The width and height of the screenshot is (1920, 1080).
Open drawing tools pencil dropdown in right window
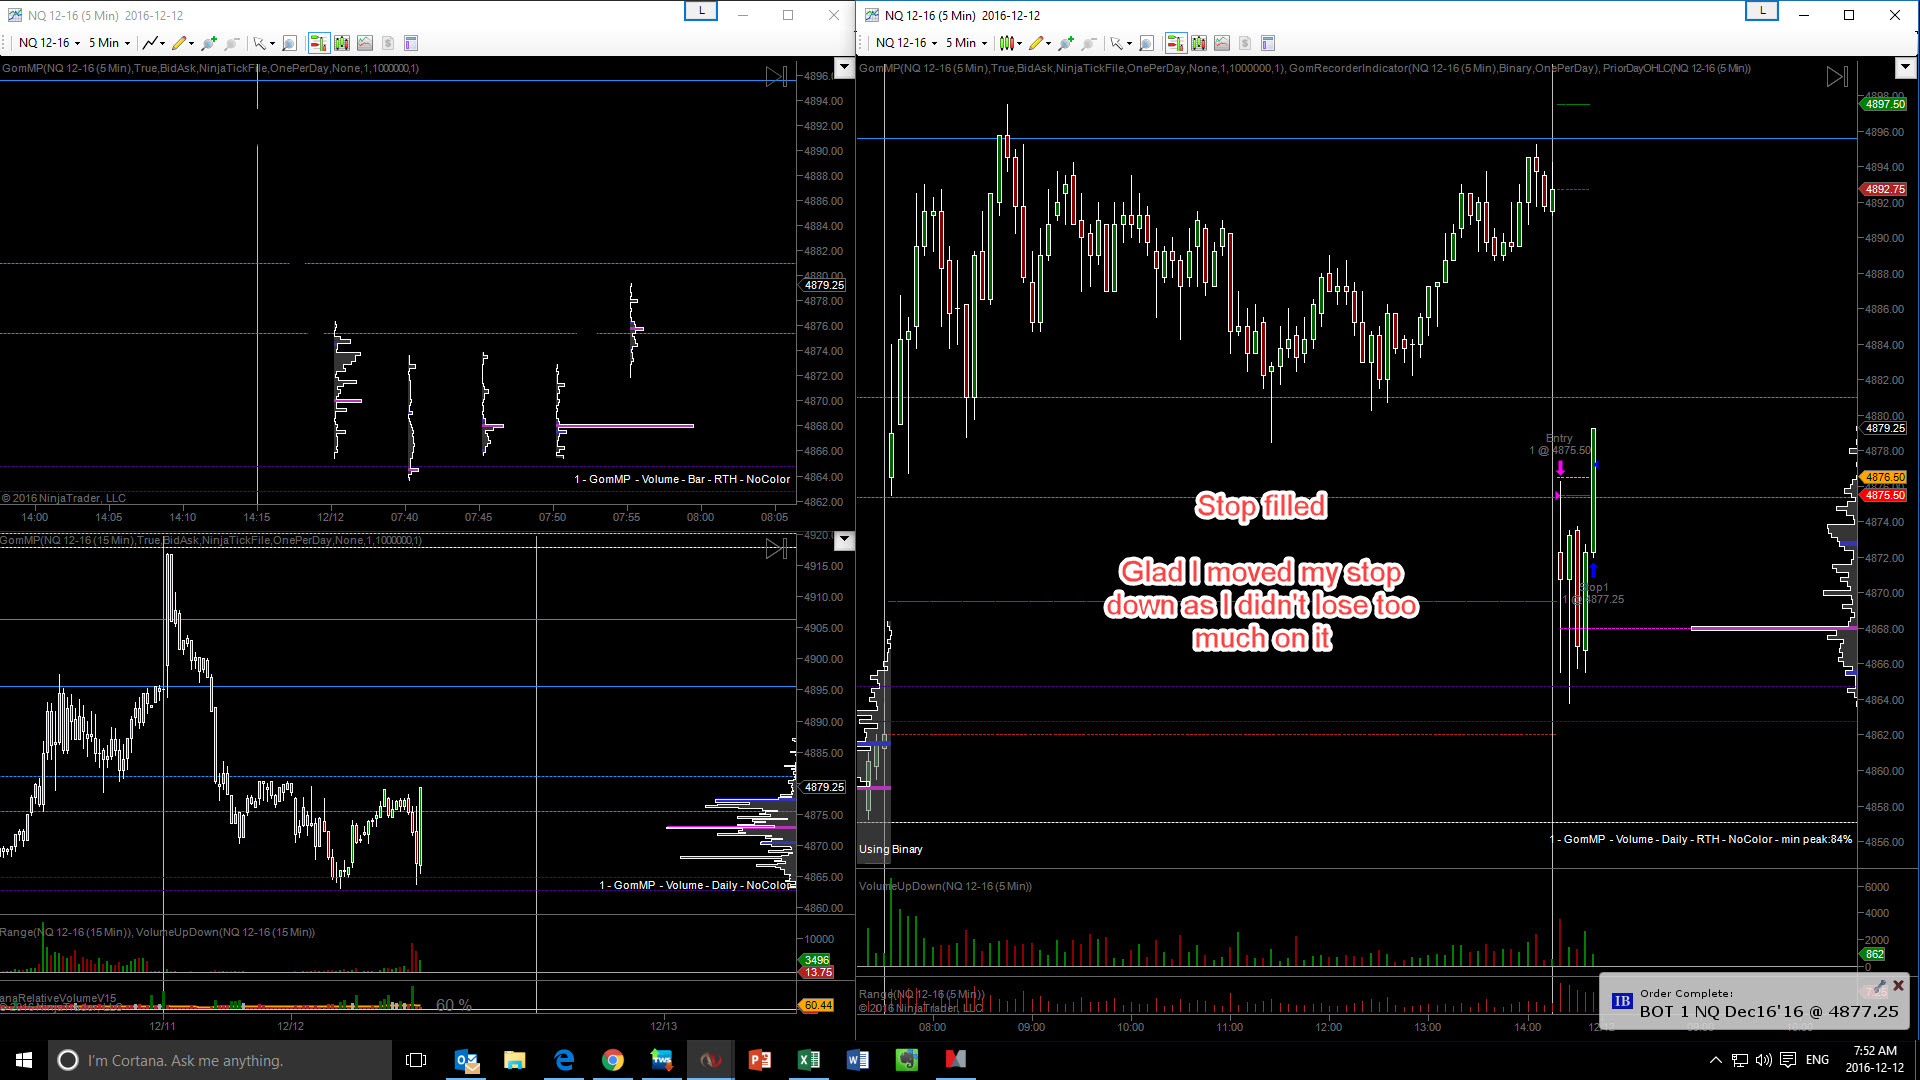coord(1040,43)
